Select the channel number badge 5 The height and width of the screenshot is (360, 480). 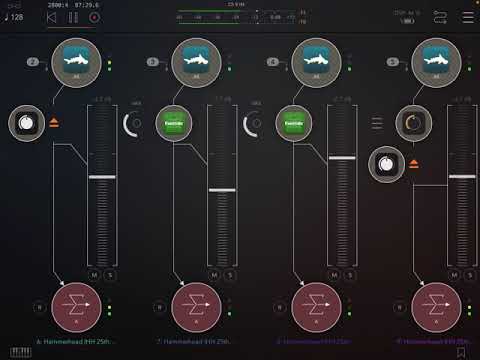coord(393,62)
